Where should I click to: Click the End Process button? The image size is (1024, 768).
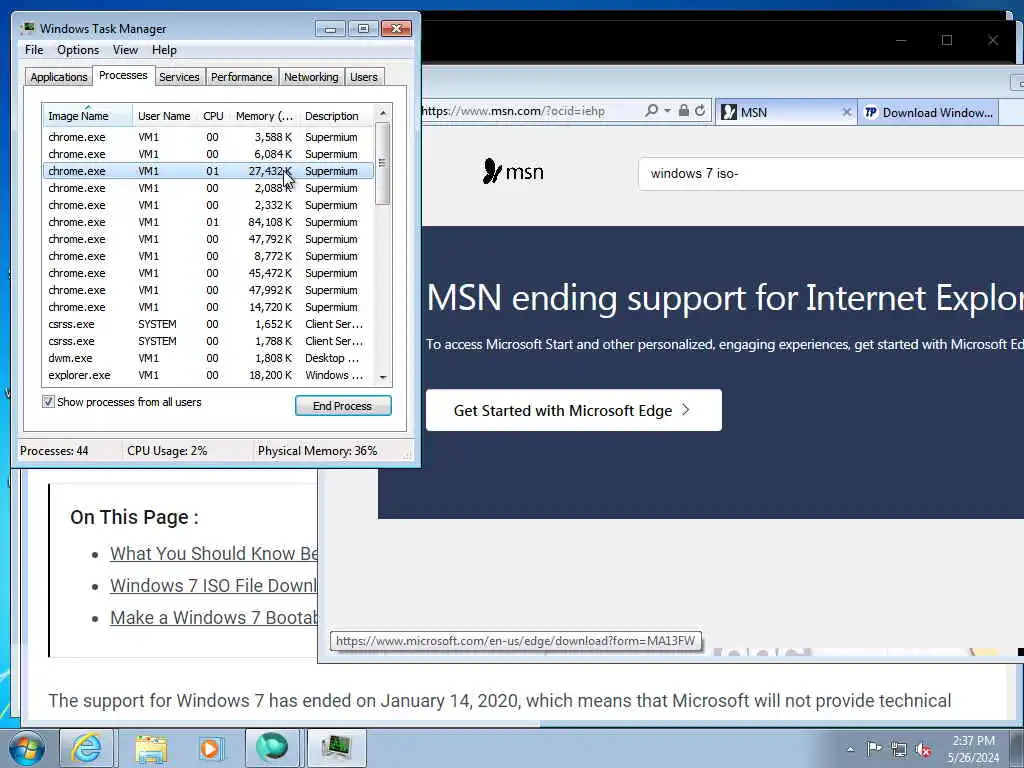343,406
